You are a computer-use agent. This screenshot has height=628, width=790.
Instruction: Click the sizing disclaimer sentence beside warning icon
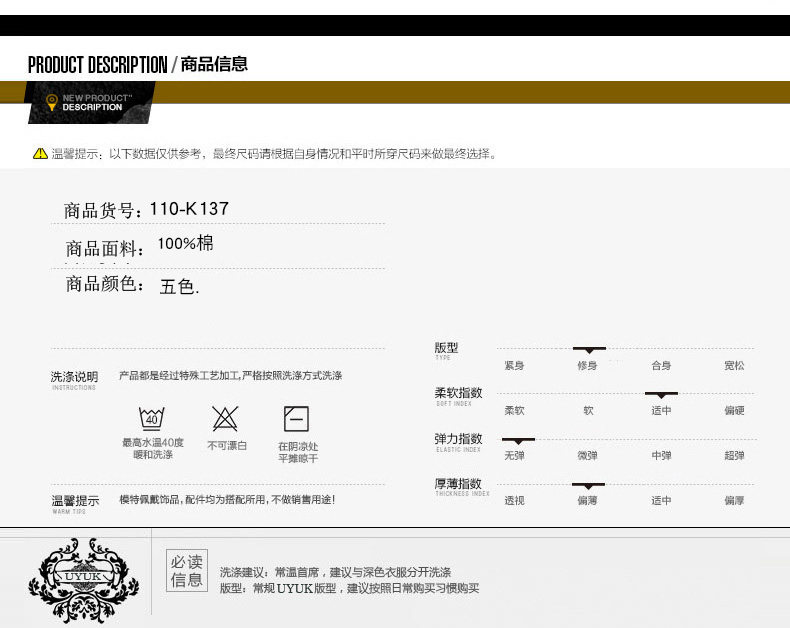pyautogui.click(x=274, y=154)
